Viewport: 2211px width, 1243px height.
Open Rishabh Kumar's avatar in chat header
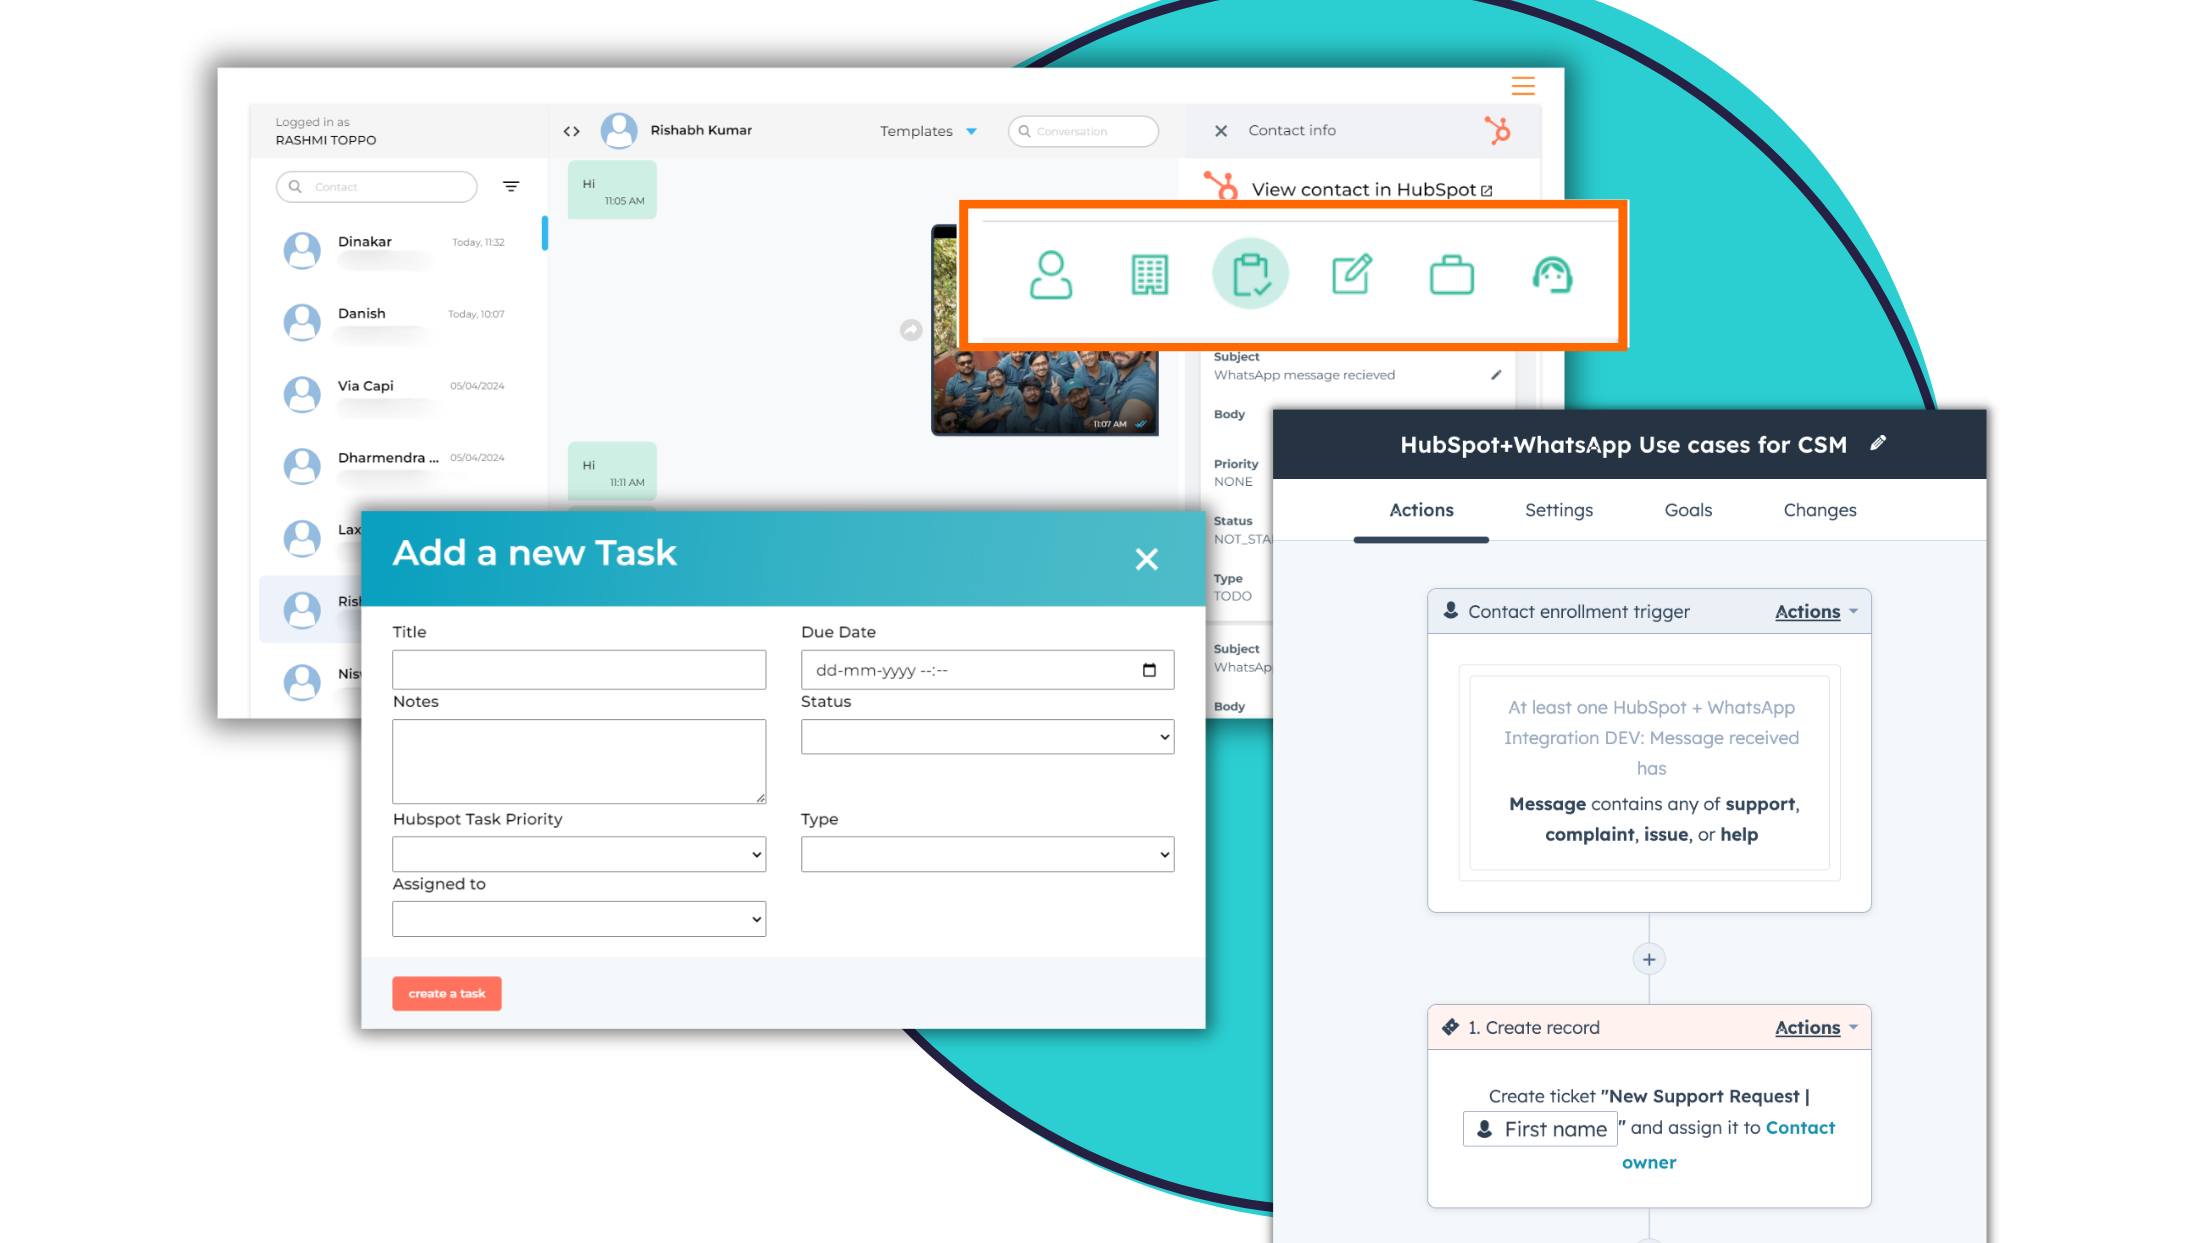[619, 131]
